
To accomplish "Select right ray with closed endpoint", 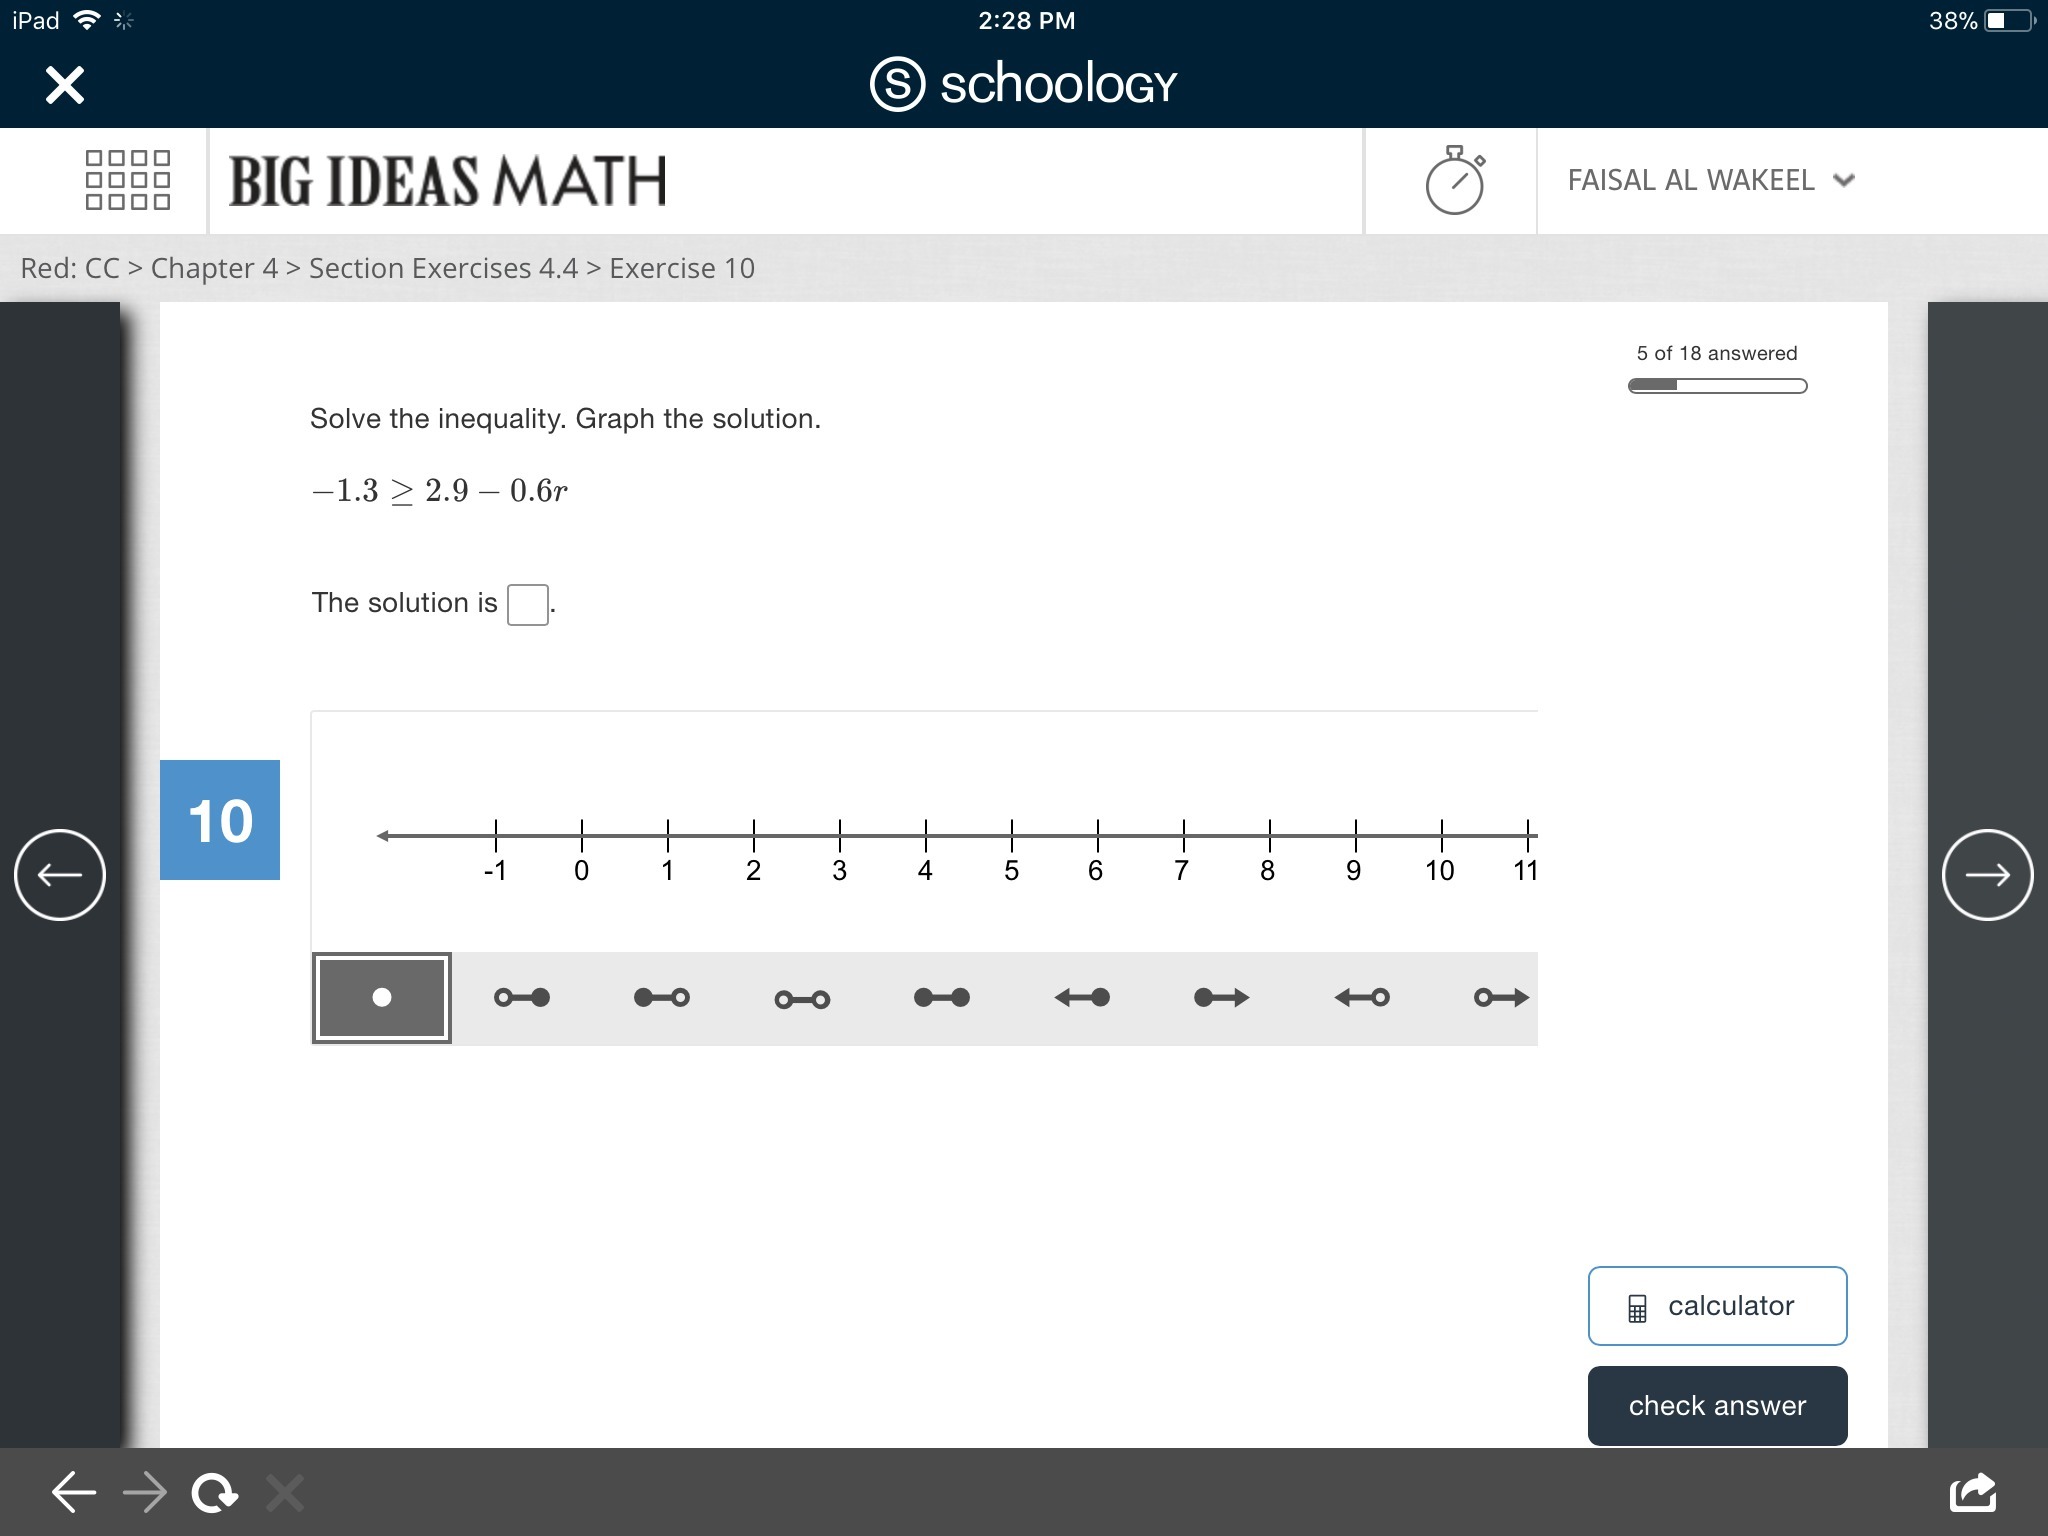I will pyautogui.click(x=1222, y=997).
